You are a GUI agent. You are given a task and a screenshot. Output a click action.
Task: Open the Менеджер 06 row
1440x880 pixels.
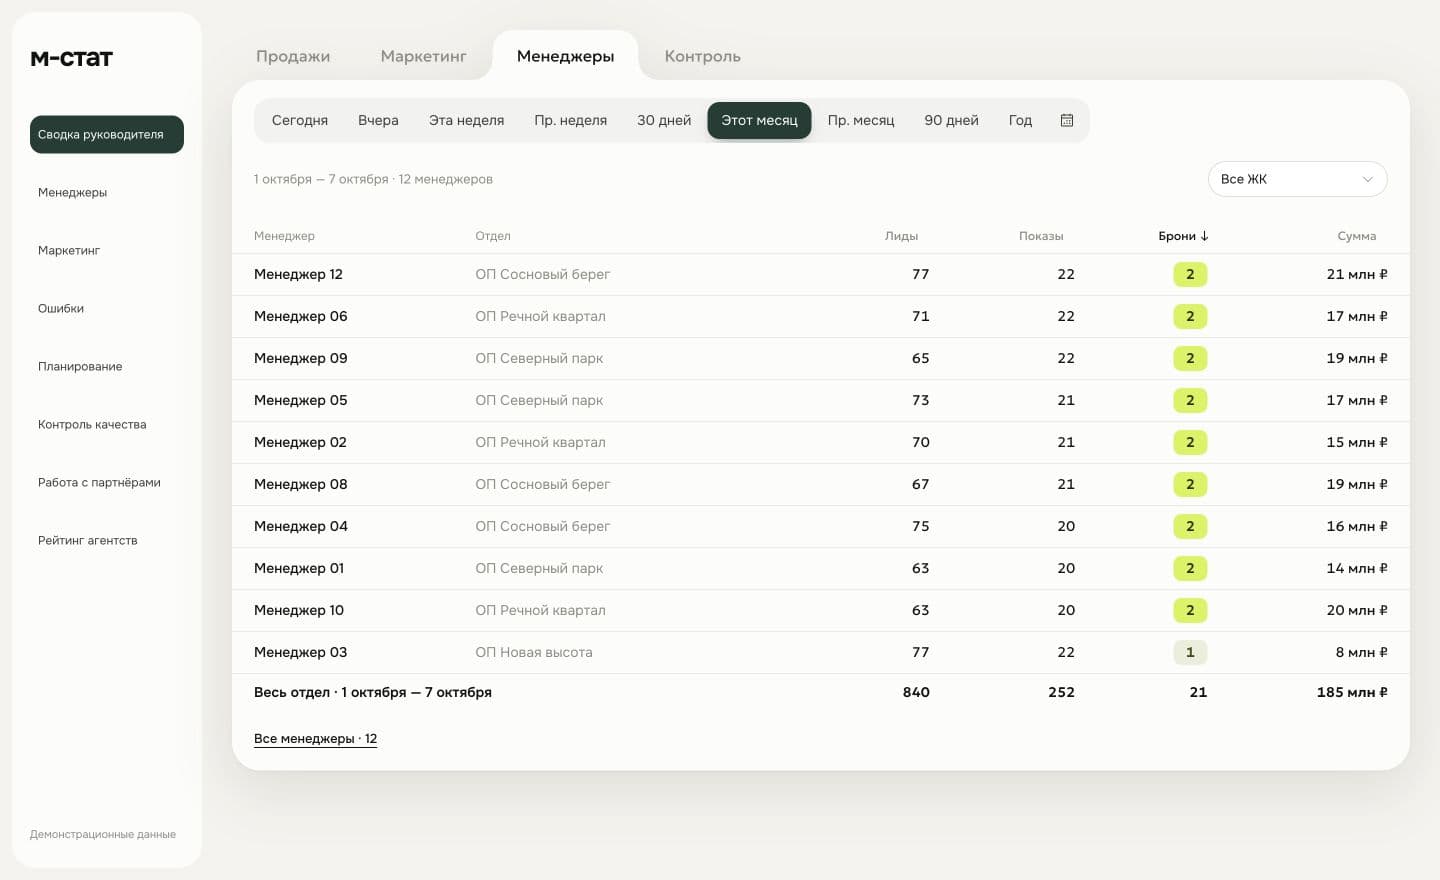[x=821, y=316]
